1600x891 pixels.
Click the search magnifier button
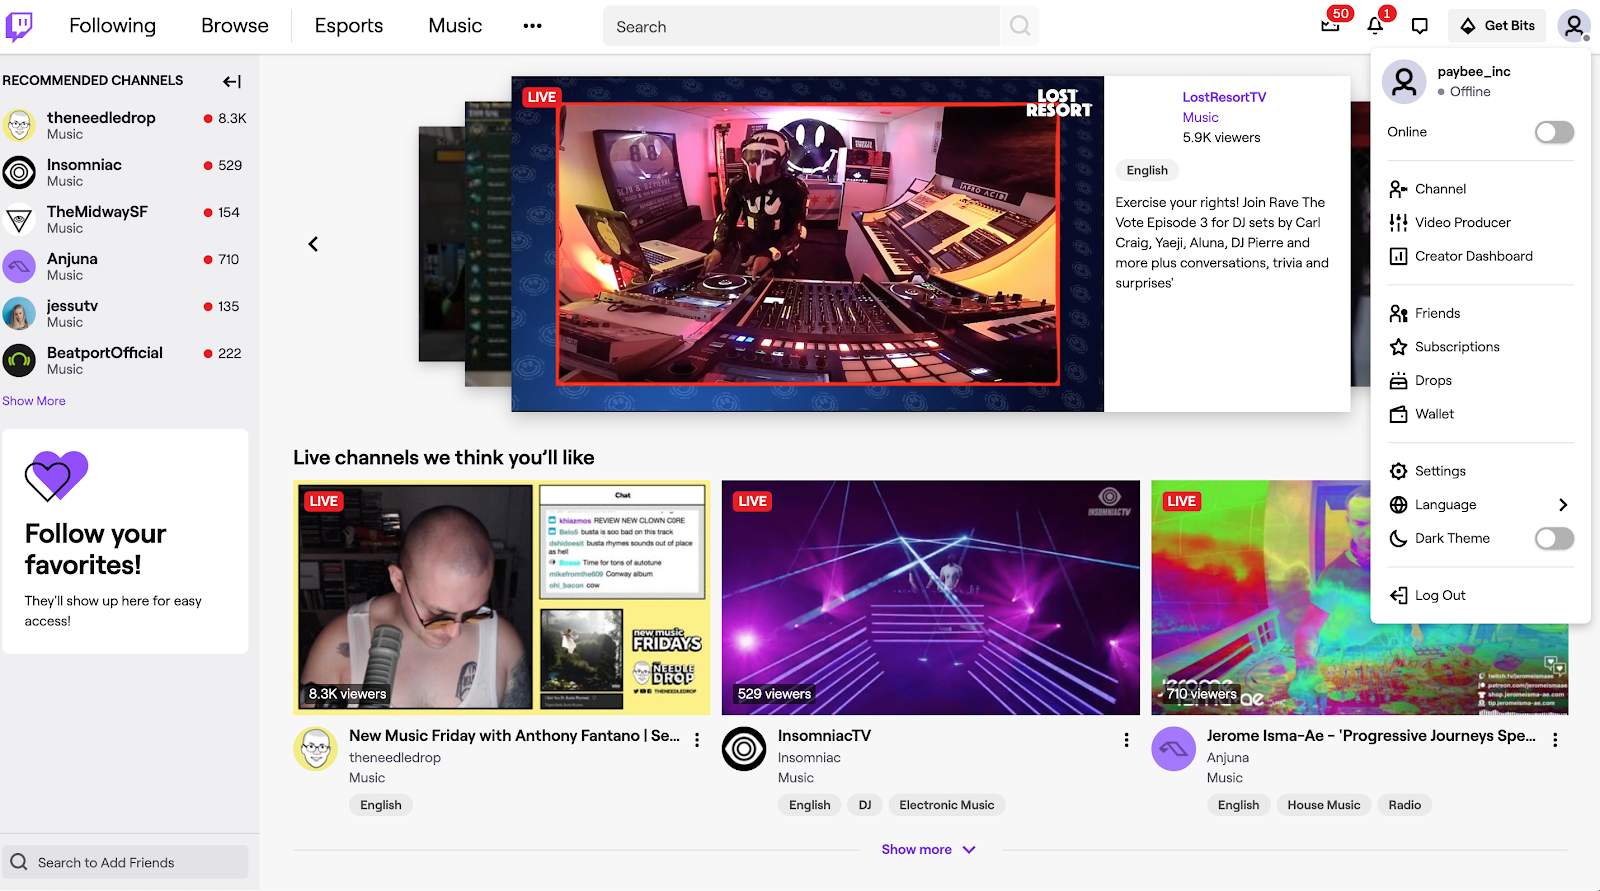pyautogui.click(x=1019, y=26)
